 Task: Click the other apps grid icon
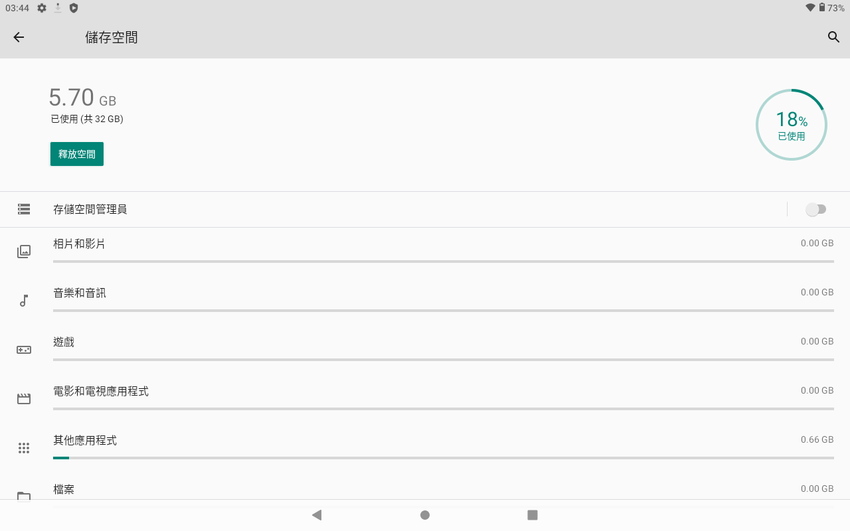[x=24, y=448]
